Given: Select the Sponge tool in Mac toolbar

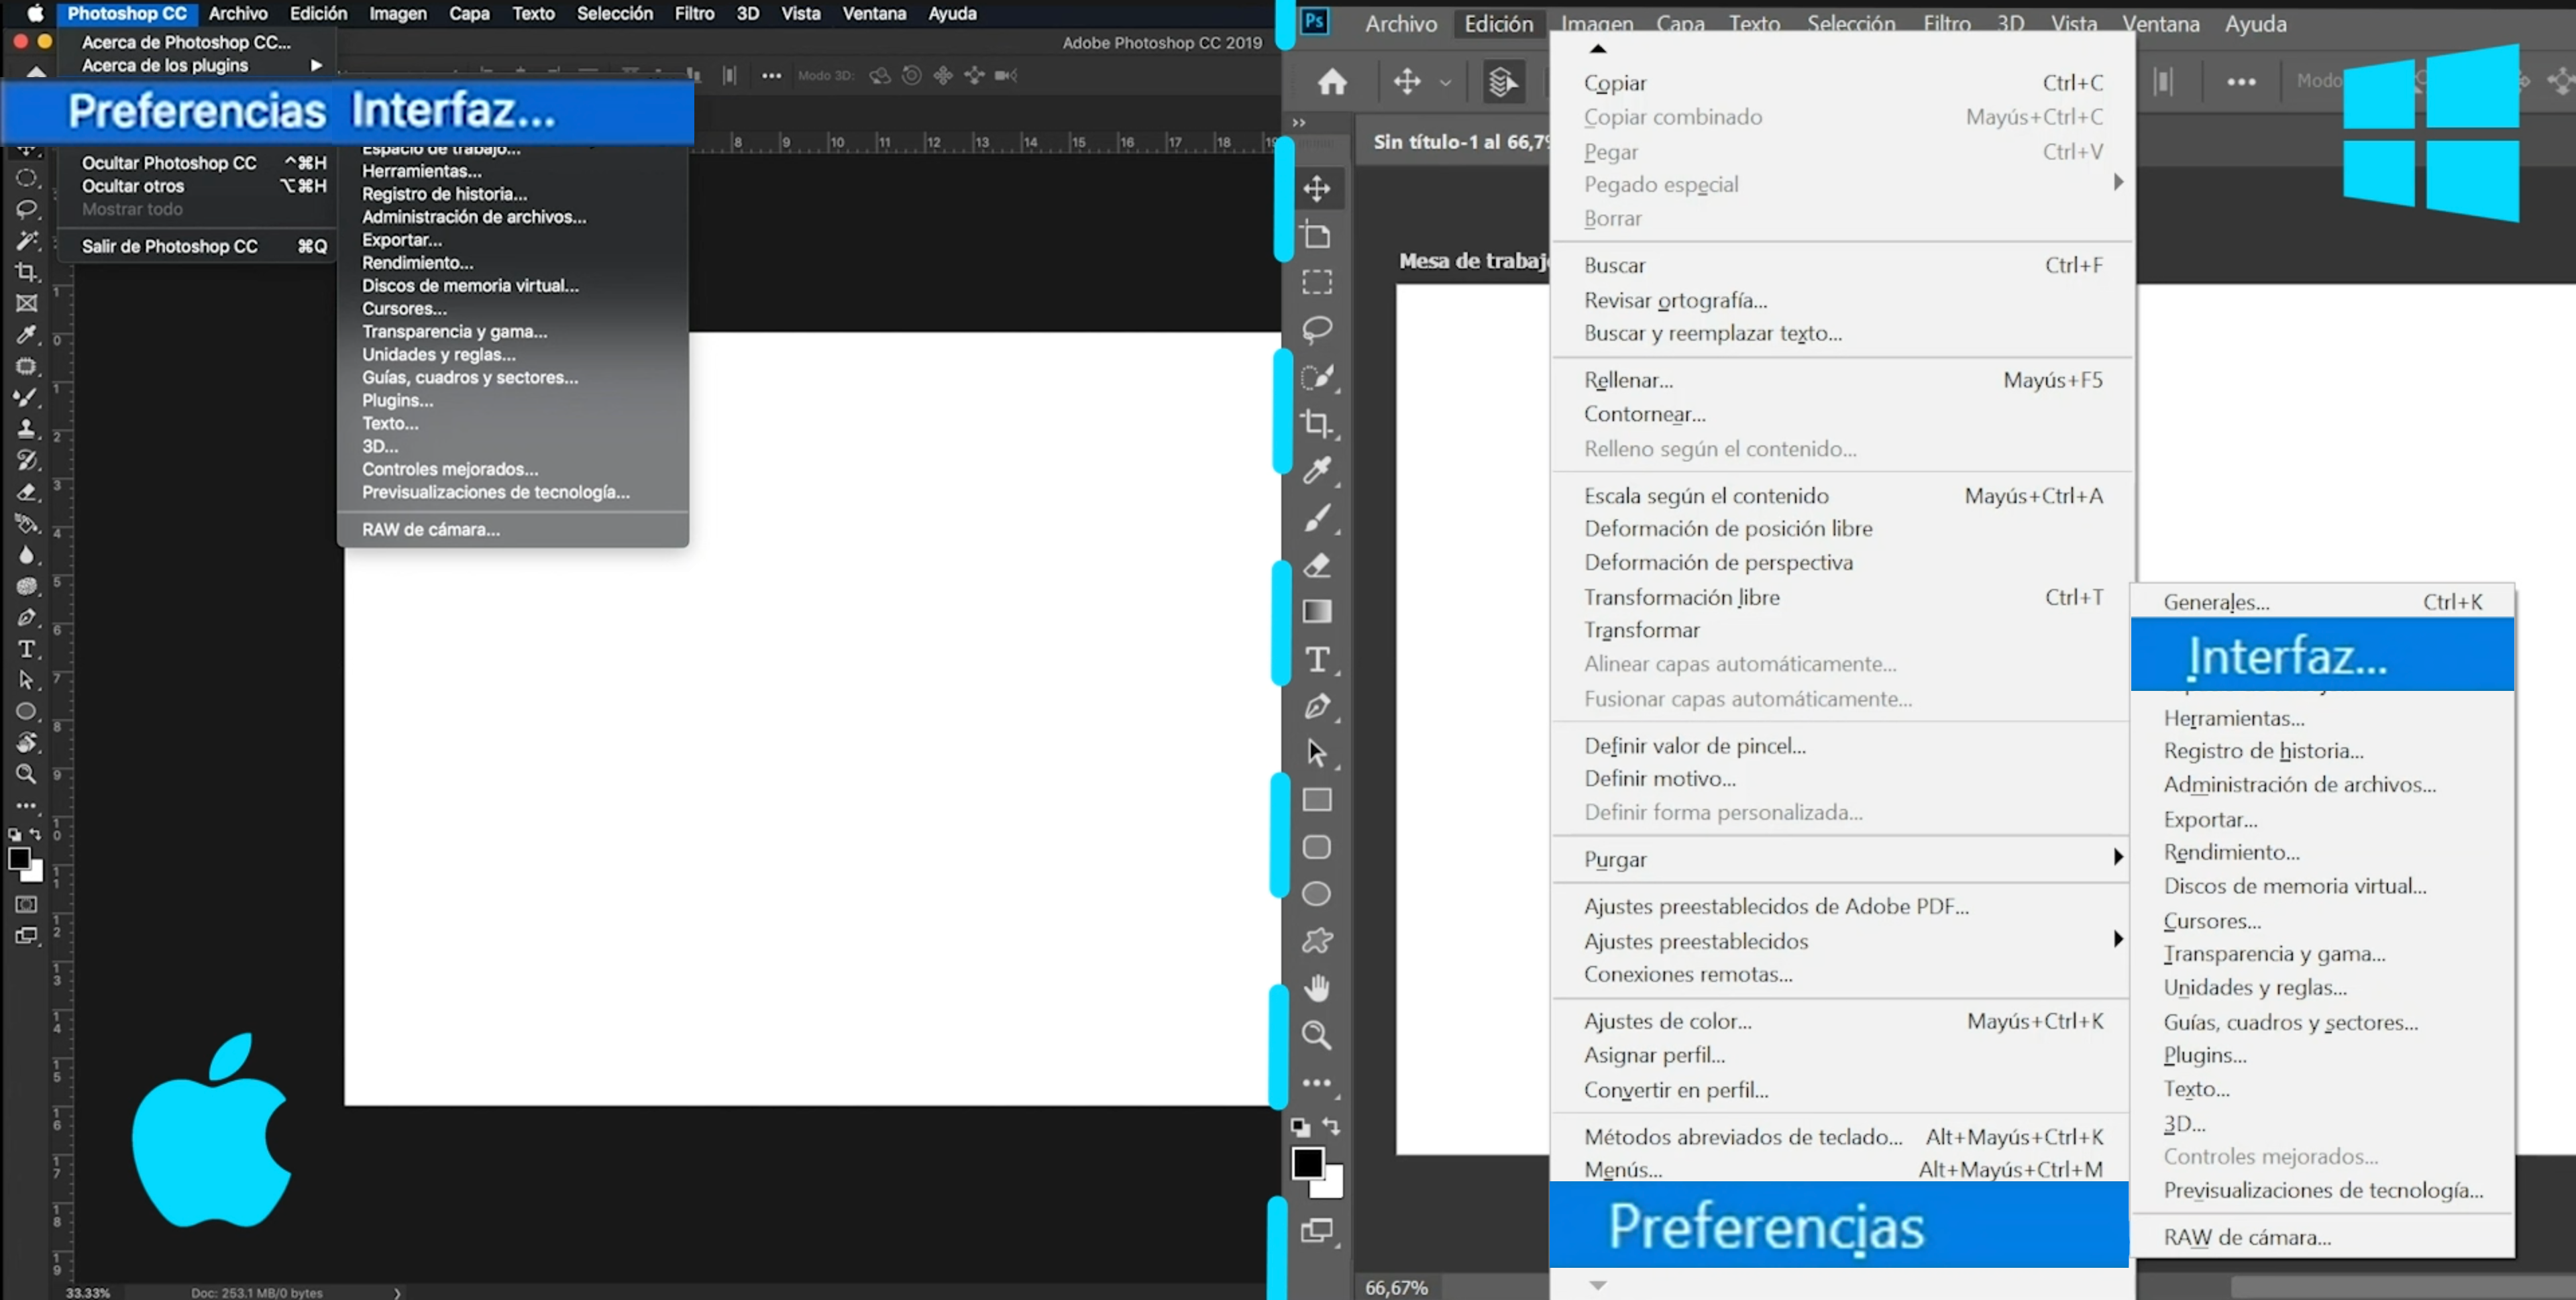Looking at the screenshot, I should coord(27,586).
